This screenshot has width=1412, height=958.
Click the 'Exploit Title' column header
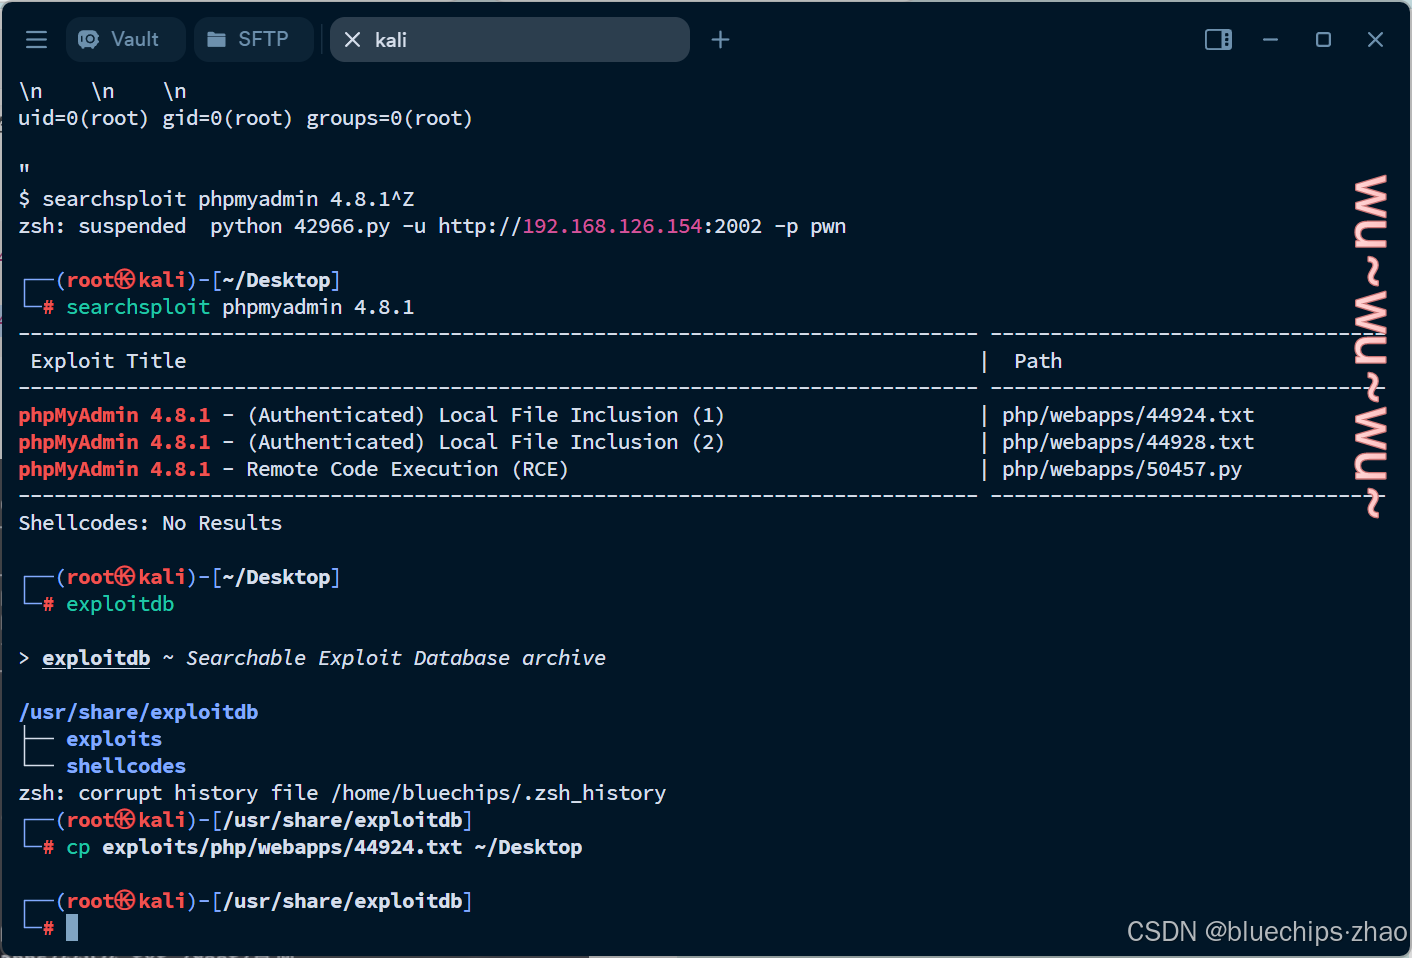click(x=108, y=361)
